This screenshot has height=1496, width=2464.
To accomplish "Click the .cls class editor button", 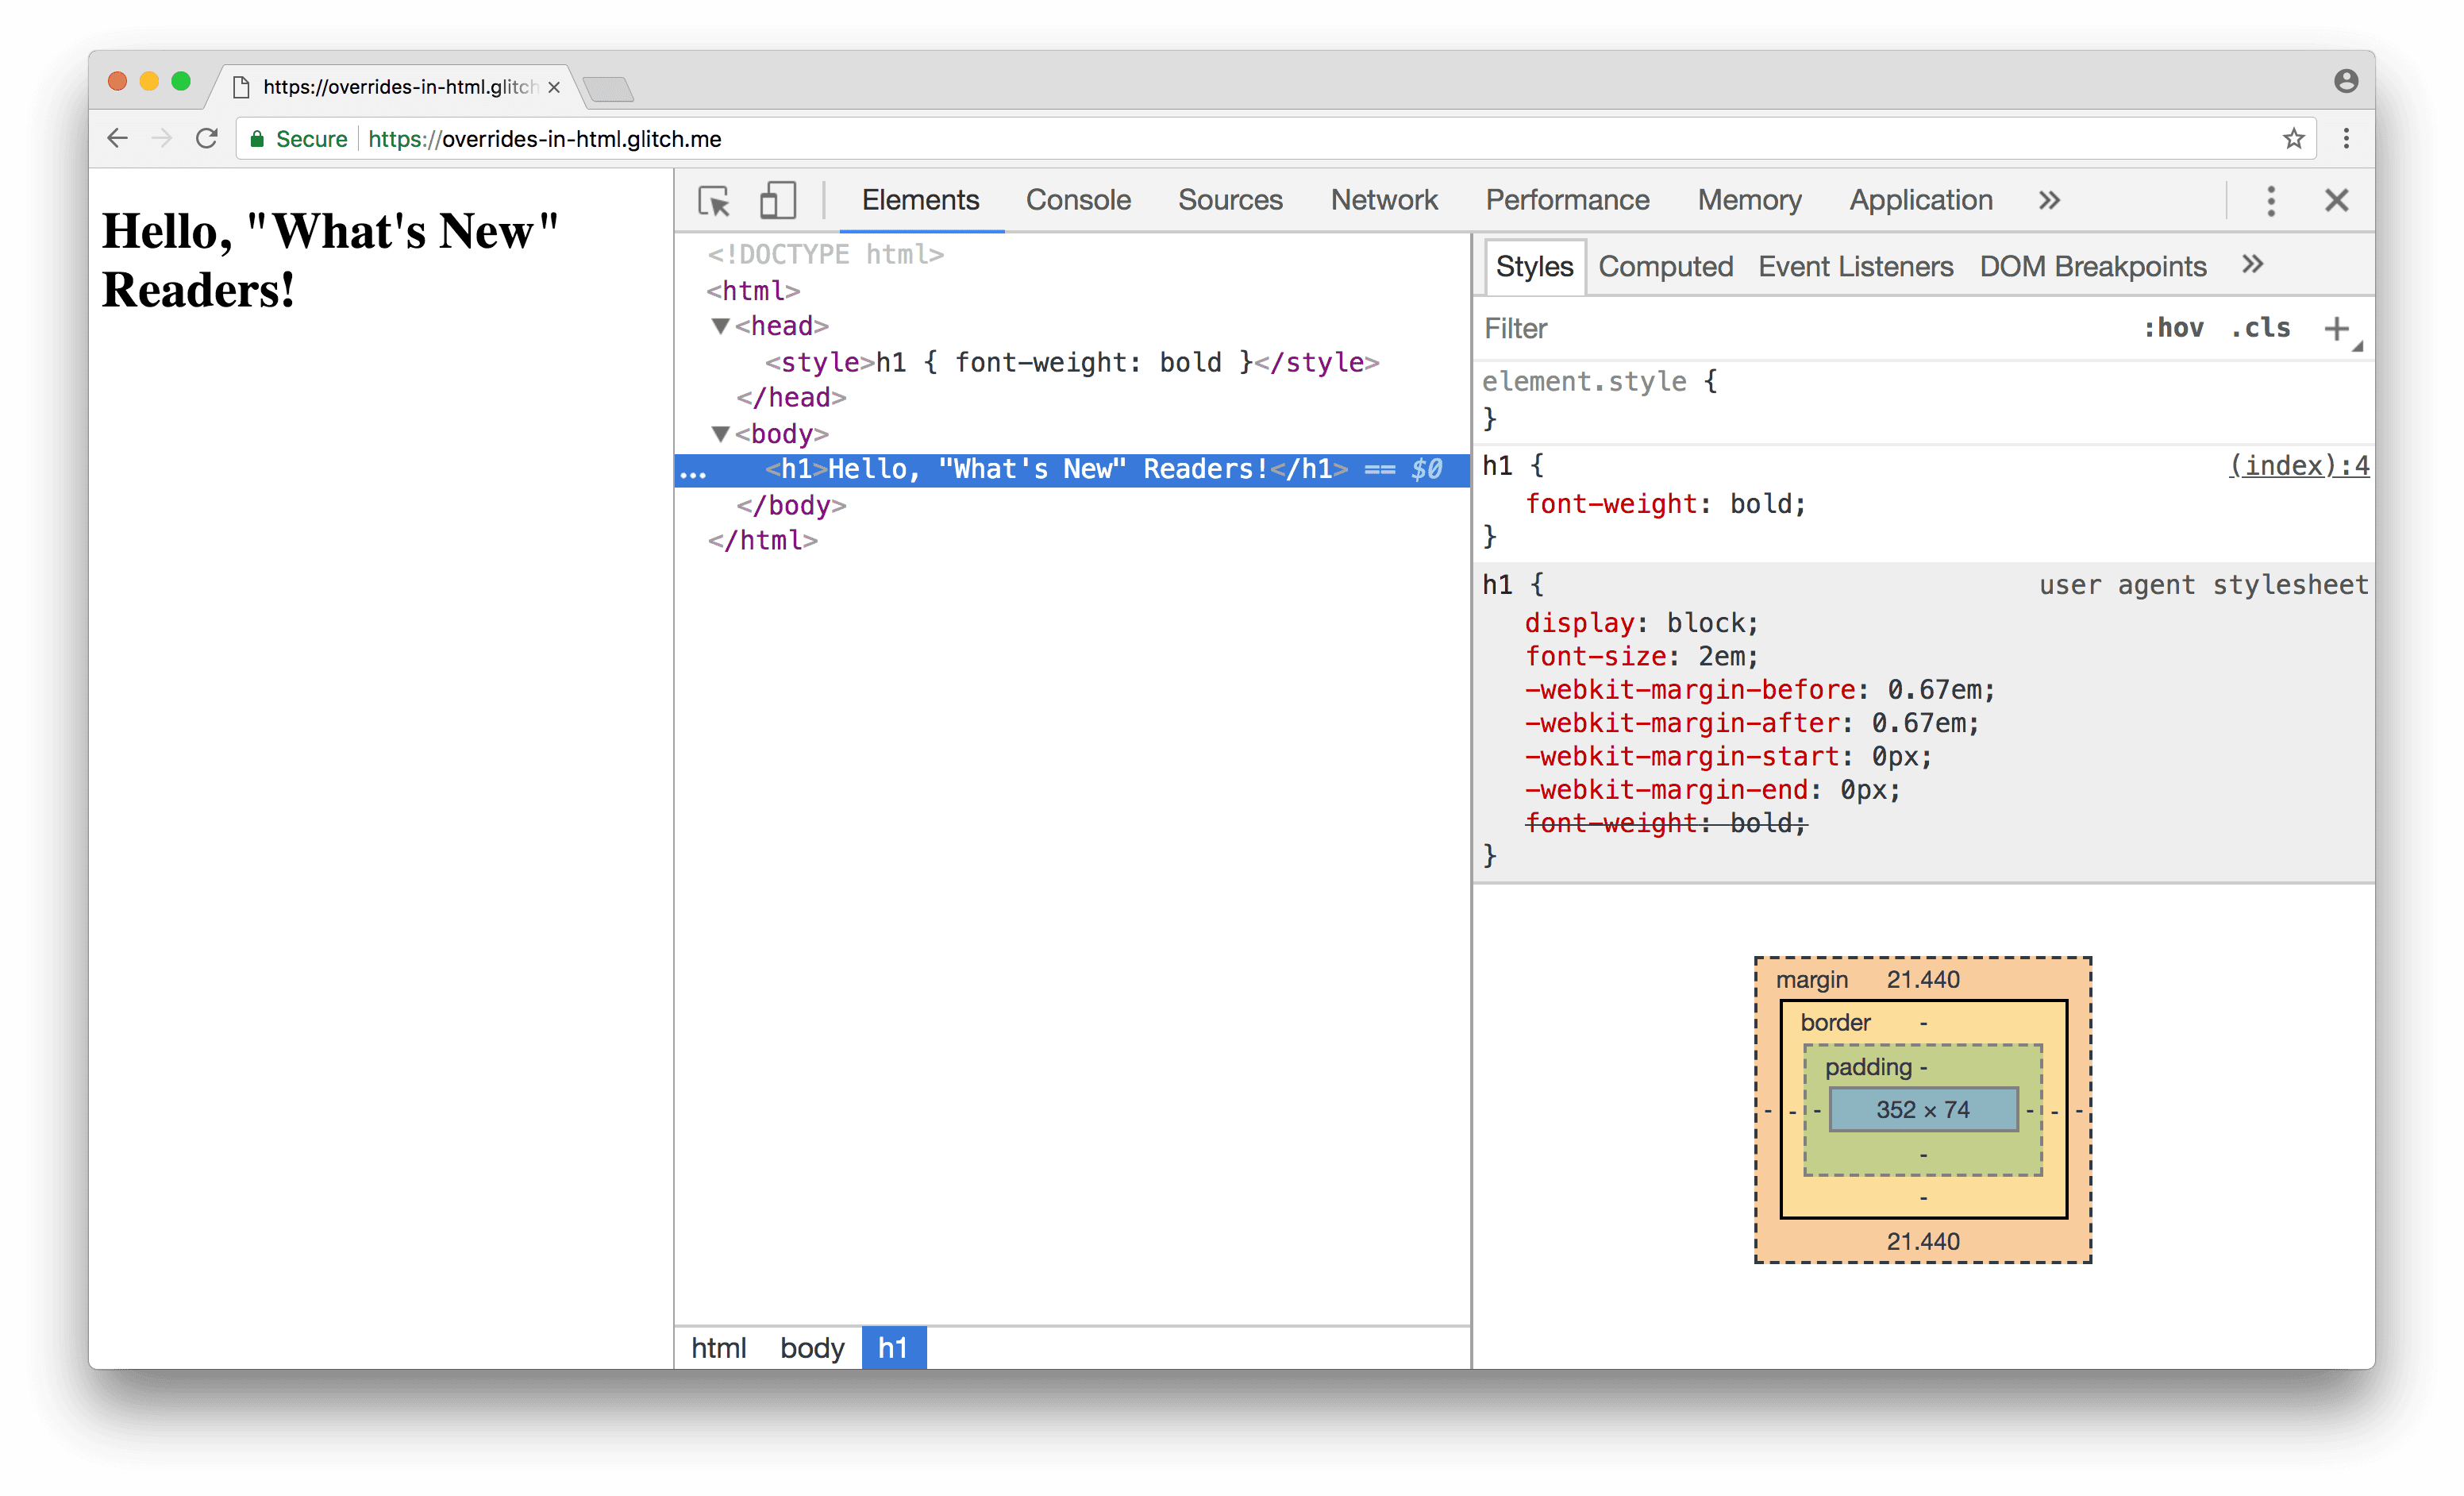I will [2269, 329].
